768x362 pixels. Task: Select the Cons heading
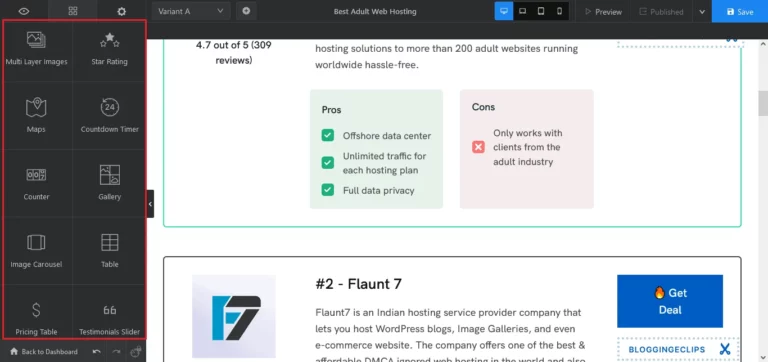pos(483,107)
